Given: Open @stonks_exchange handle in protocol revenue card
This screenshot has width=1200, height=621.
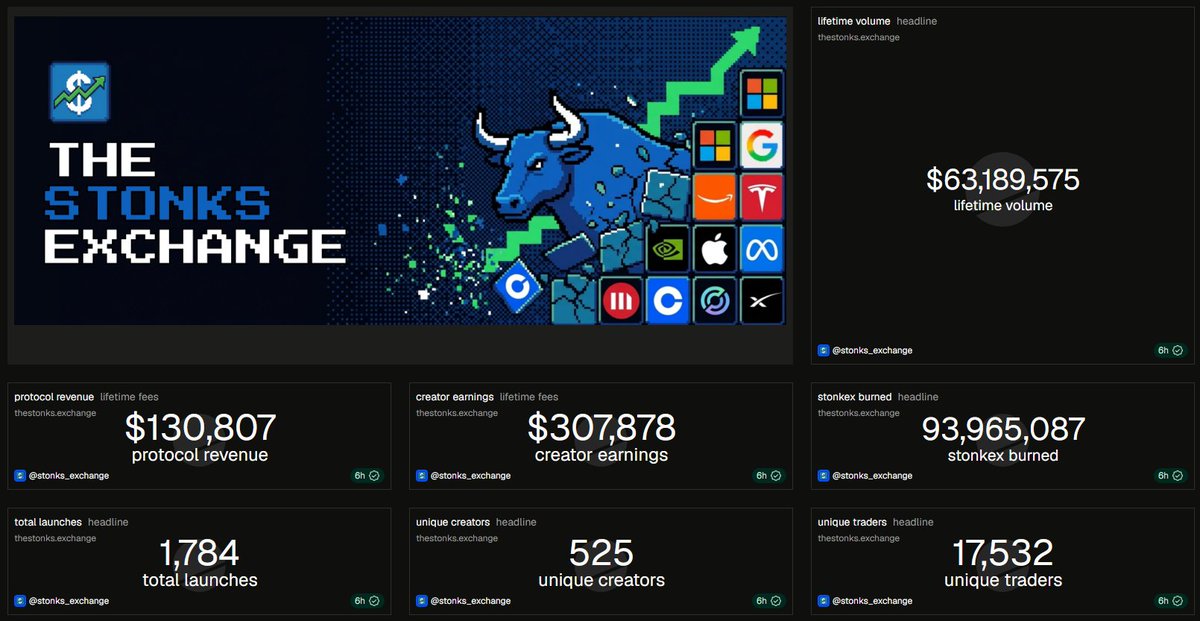Looking at the screenshot, I should point(68,476).
